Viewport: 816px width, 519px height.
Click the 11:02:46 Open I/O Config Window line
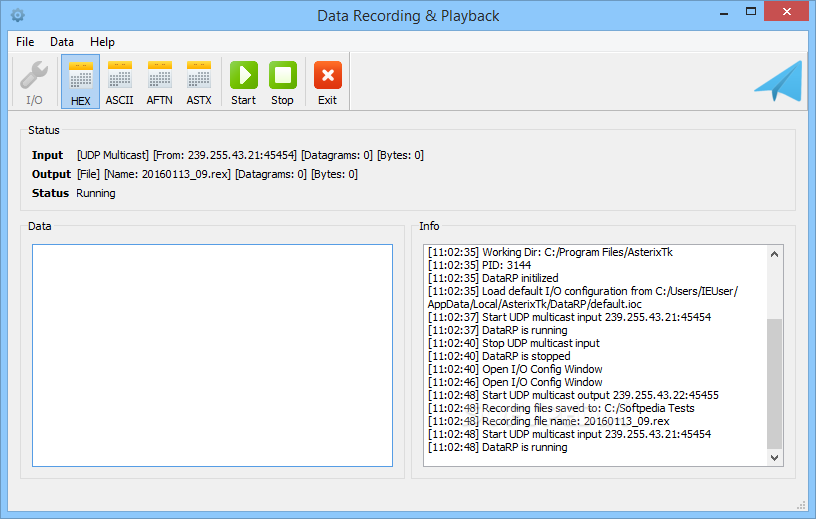pos(515,382)
